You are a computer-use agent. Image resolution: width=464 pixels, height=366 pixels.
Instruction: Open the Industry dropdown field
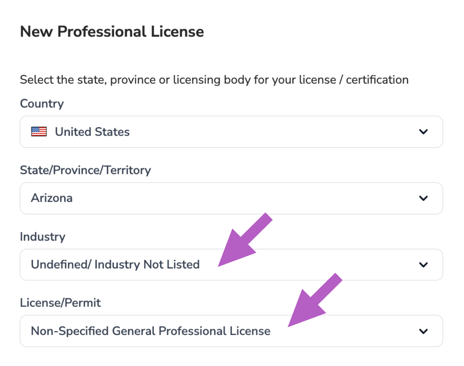231,265
